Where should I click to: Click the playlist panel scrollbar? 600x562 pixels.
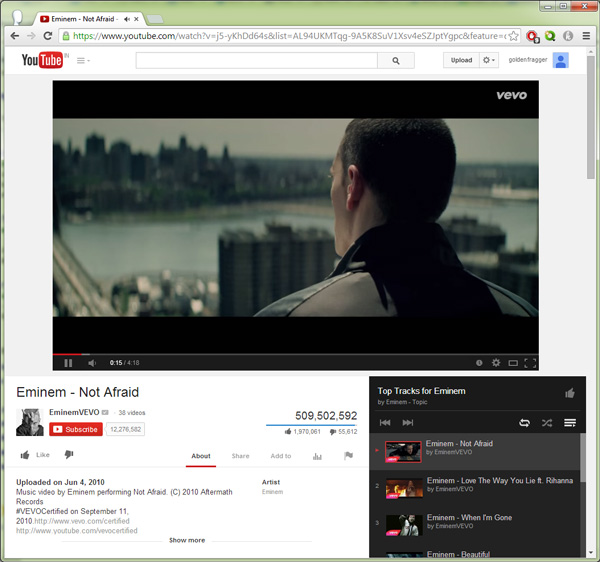583,458
